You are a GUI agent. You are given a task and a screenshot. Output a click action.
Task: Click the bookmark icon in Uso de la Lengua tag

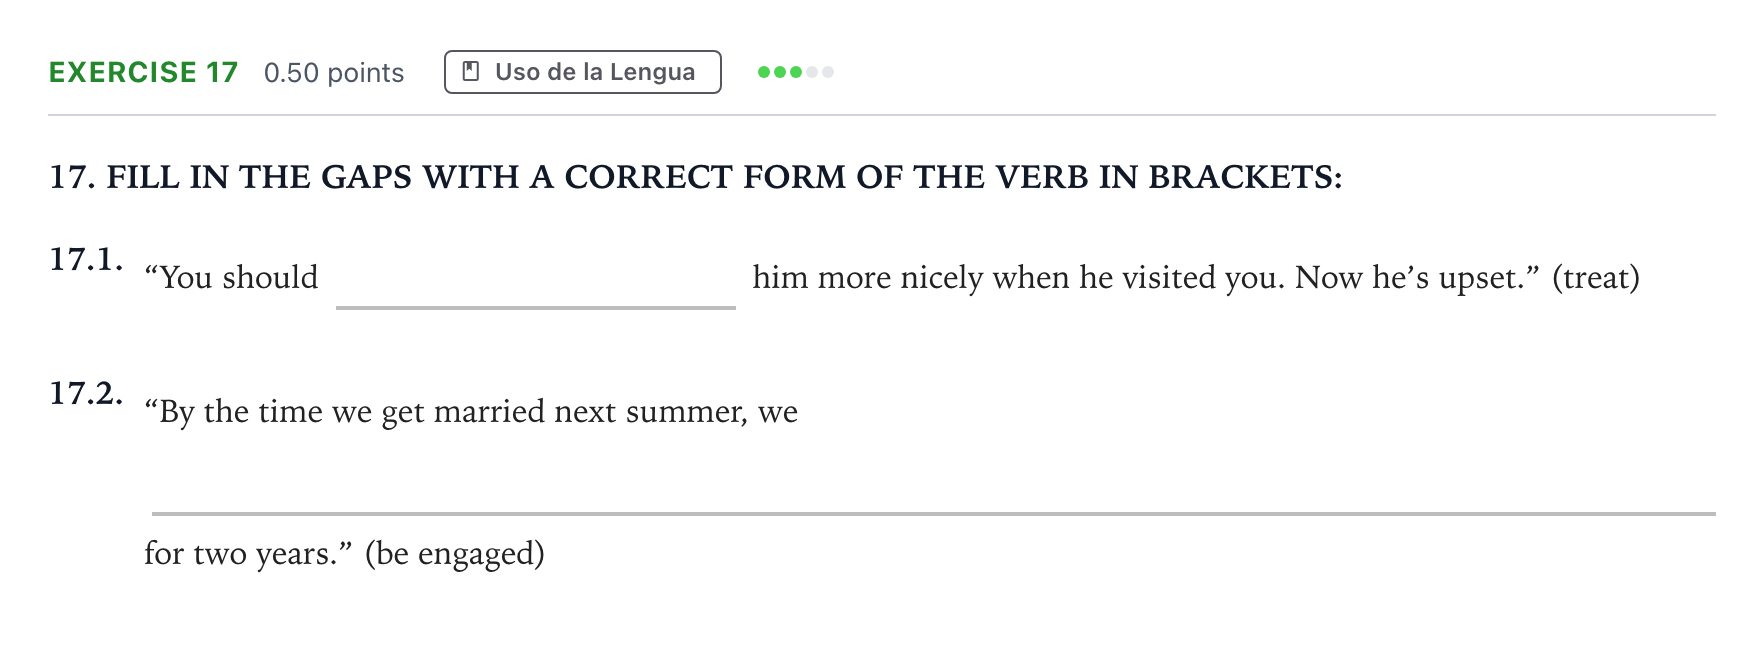coord(471,72)
